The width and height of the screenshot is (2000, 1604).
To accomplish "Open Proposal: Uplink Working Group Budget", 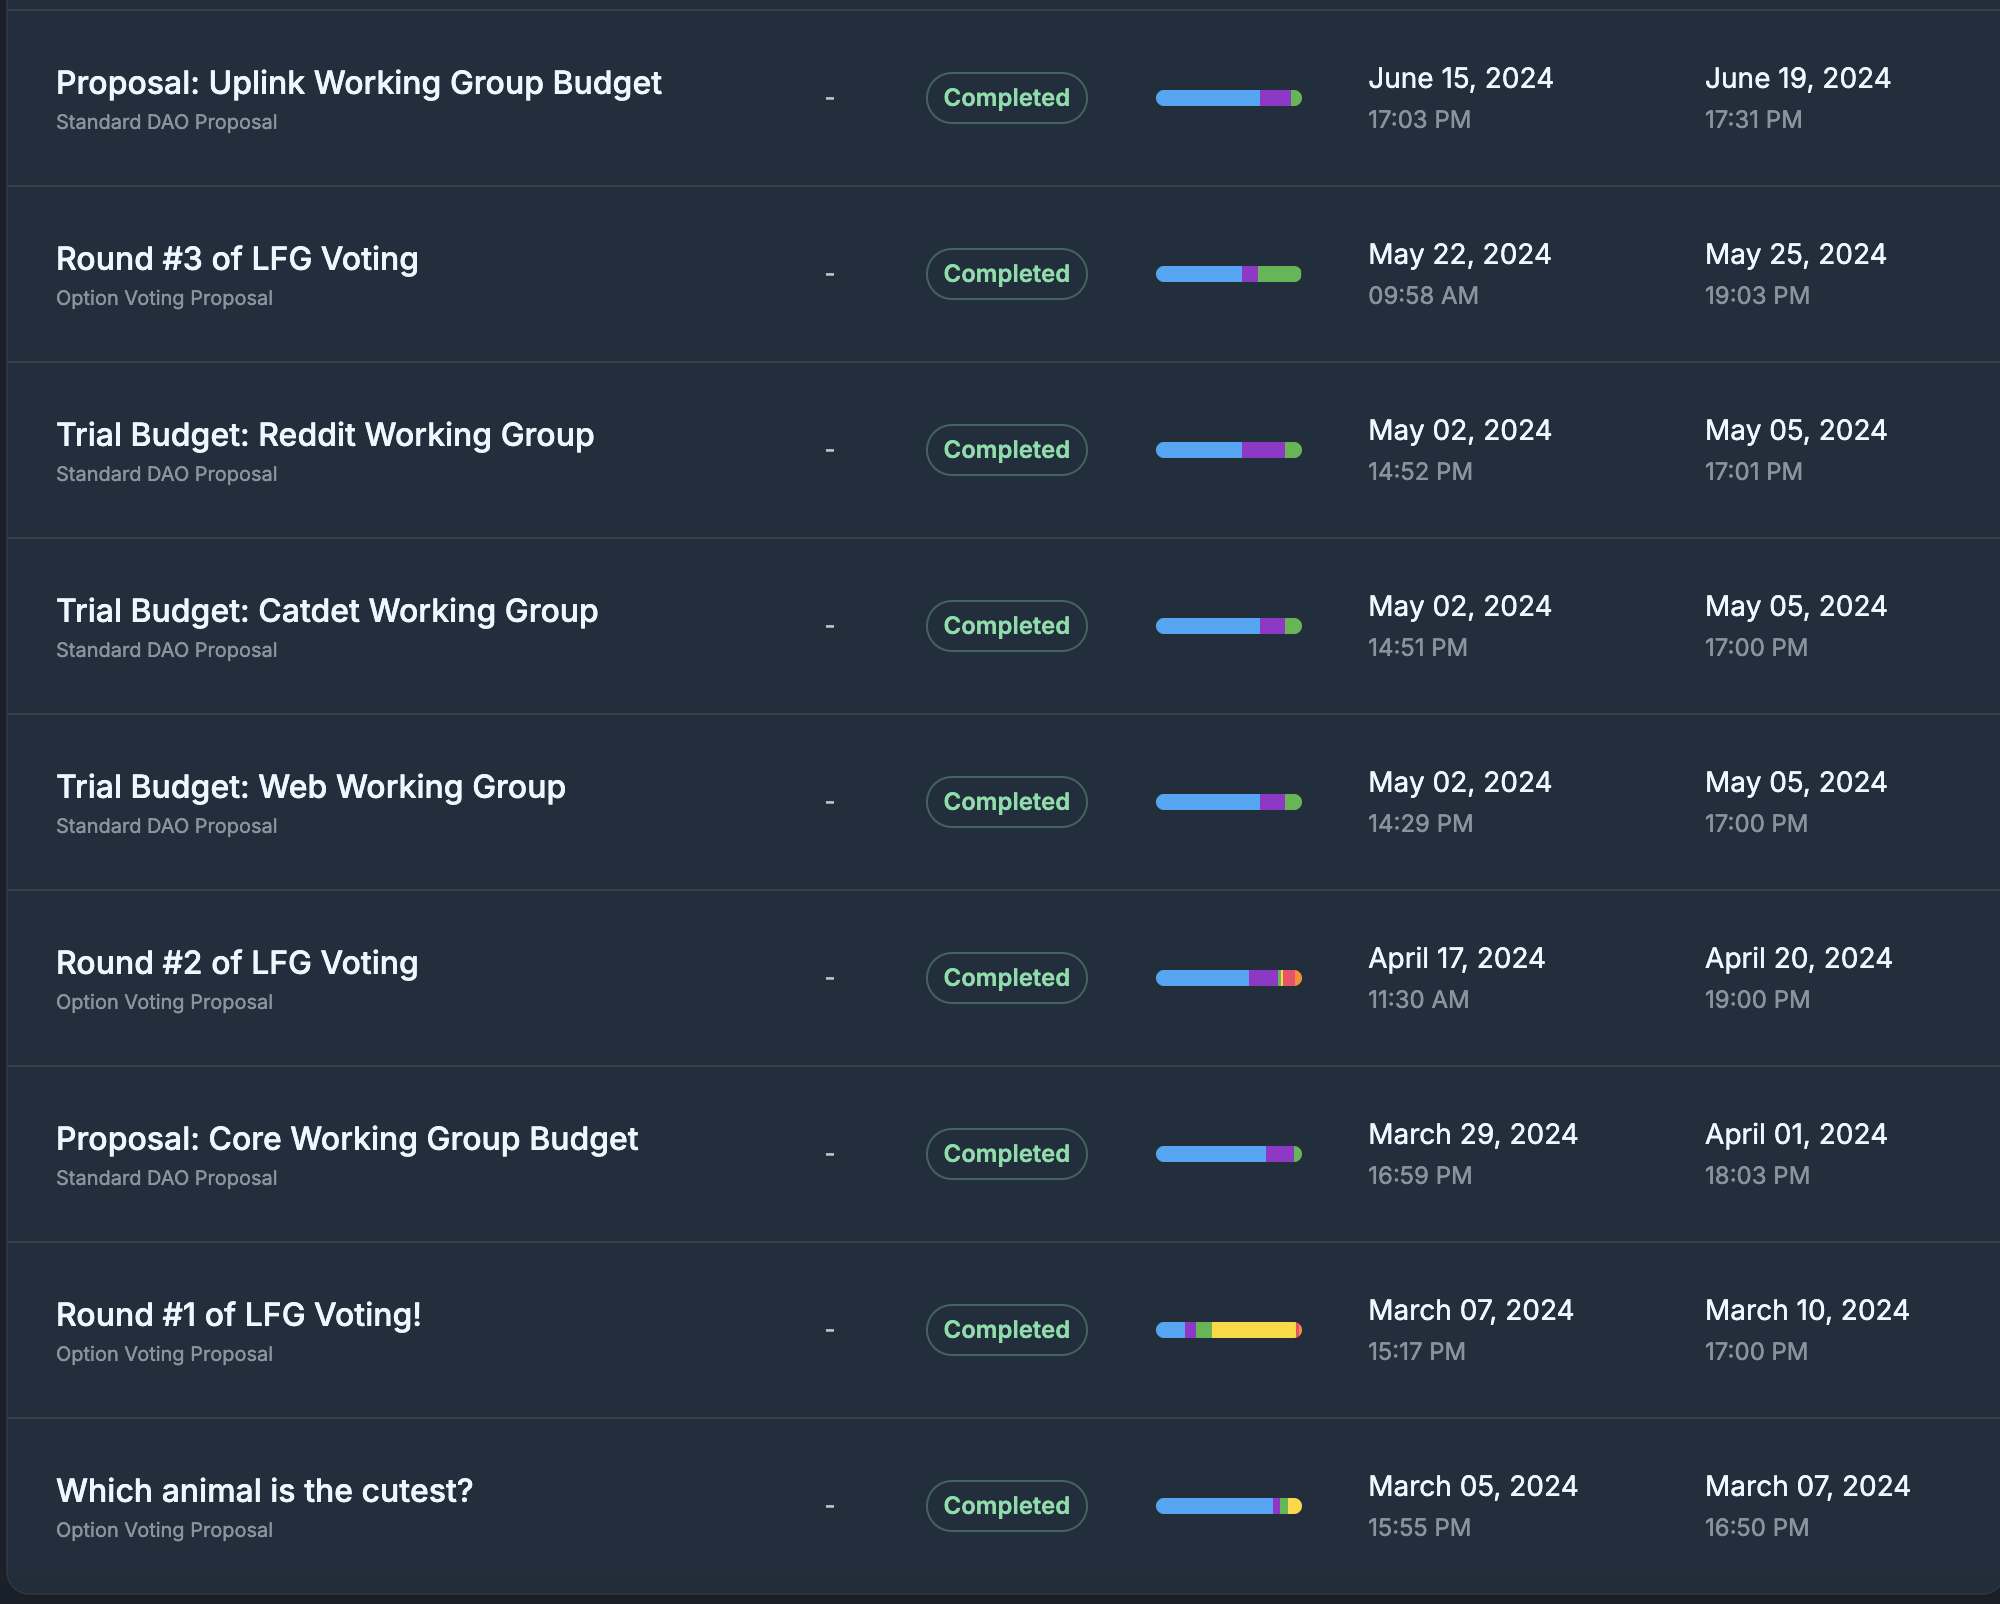I will 358,83.
